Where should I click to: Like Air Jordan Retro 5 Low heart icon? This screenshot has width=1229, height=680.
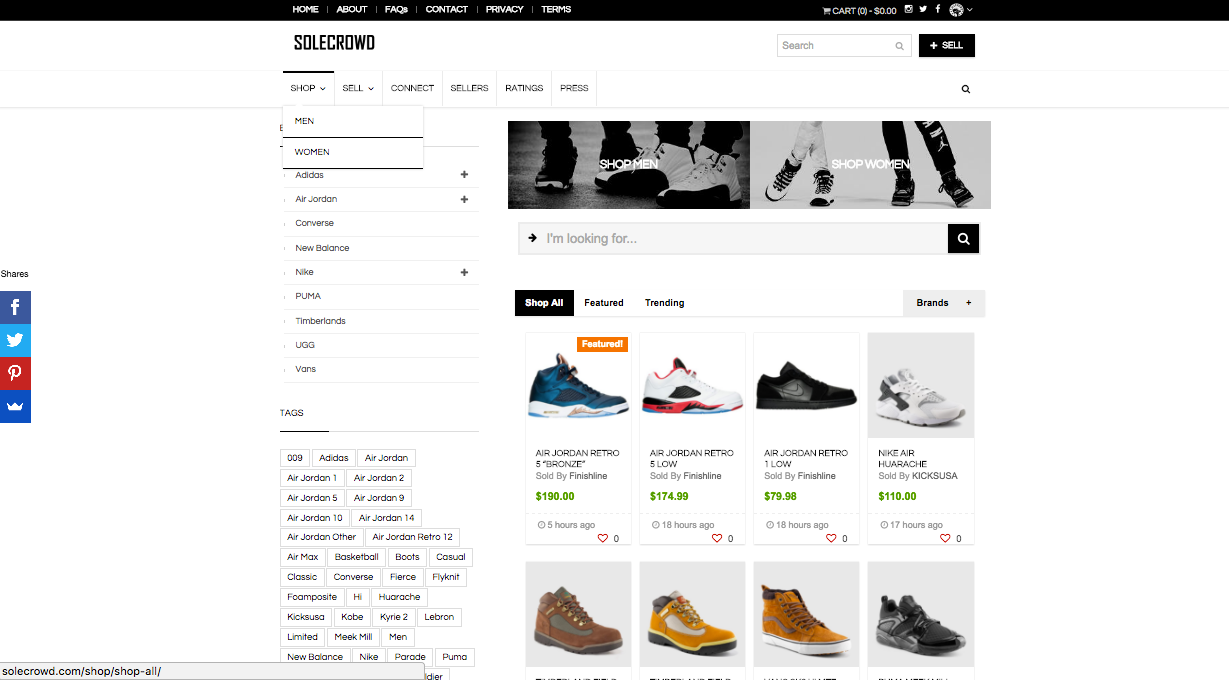(717, 538)
